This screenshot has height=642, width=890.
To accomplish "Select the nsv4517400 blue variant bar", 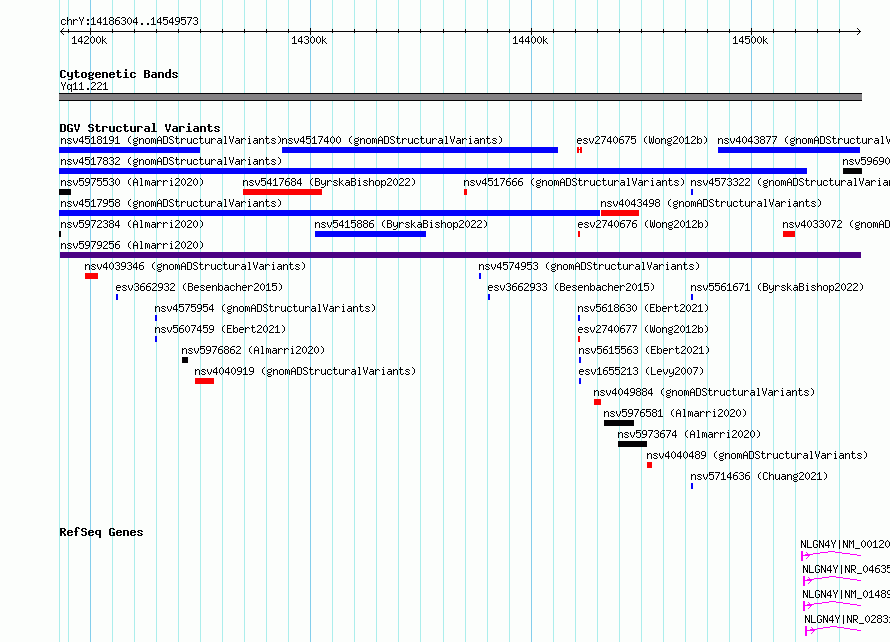I will tap(420, 150).
